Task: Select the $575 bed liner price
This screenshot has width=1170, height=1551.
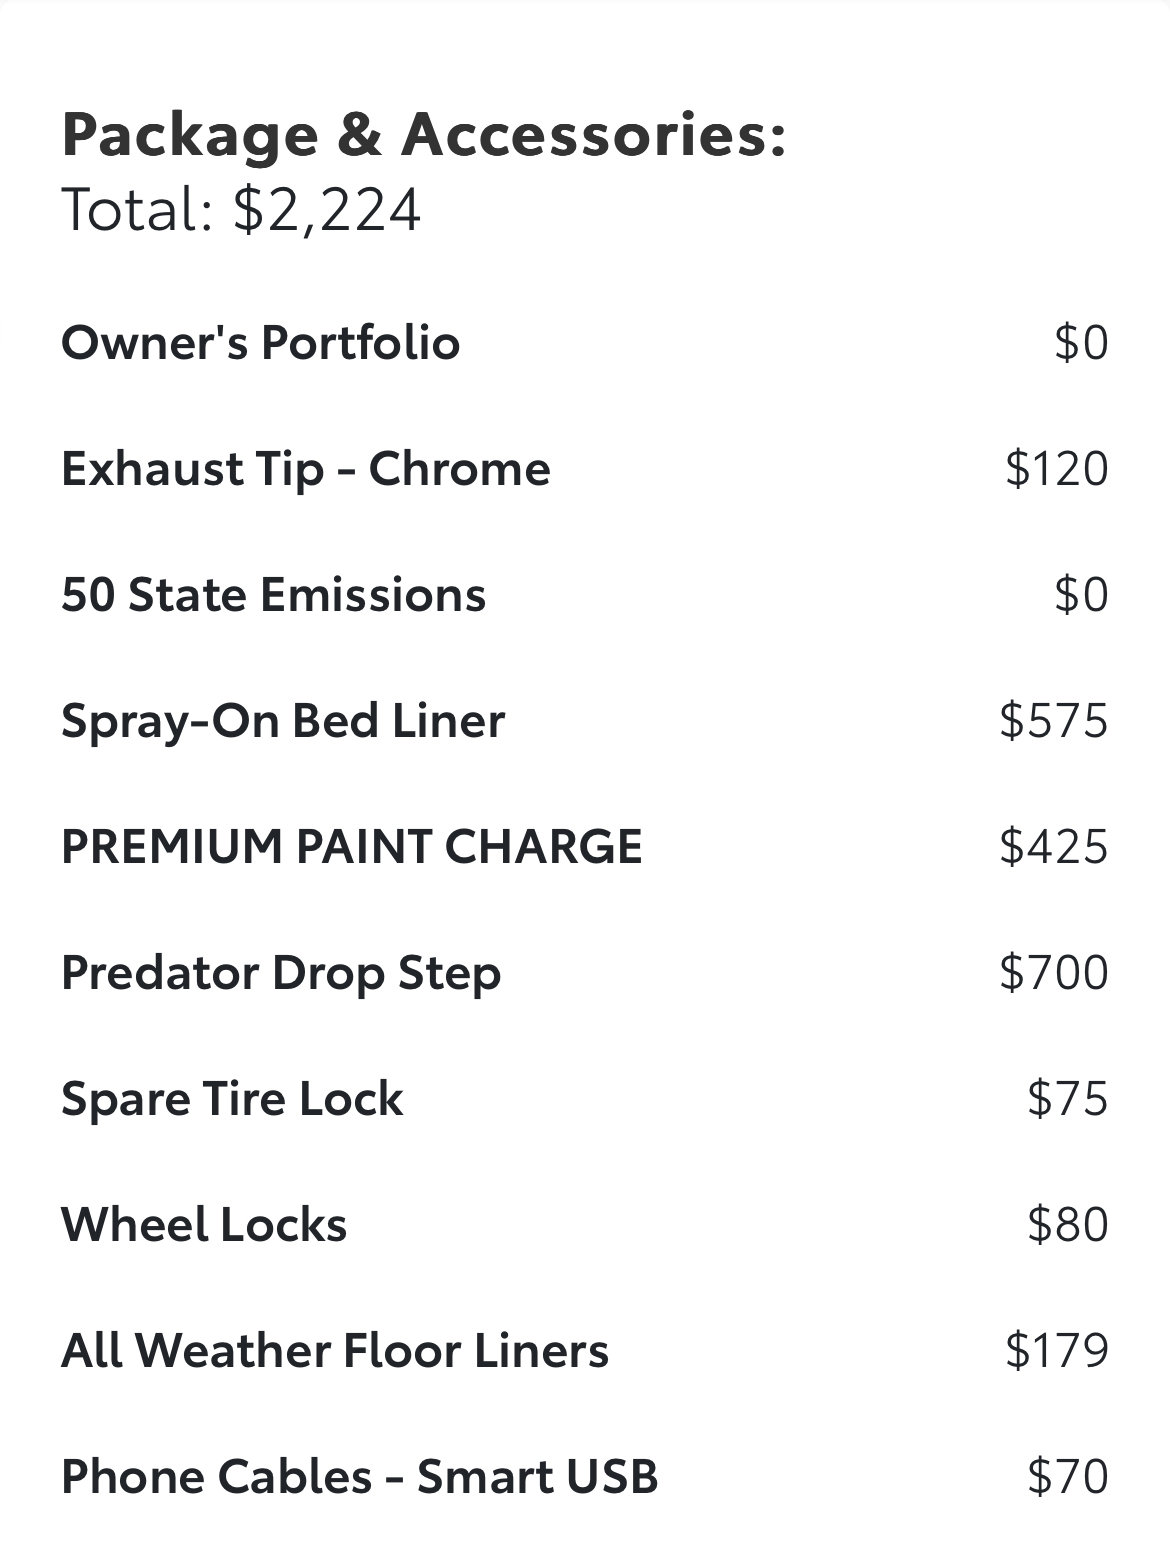Action: [1054, 721]
